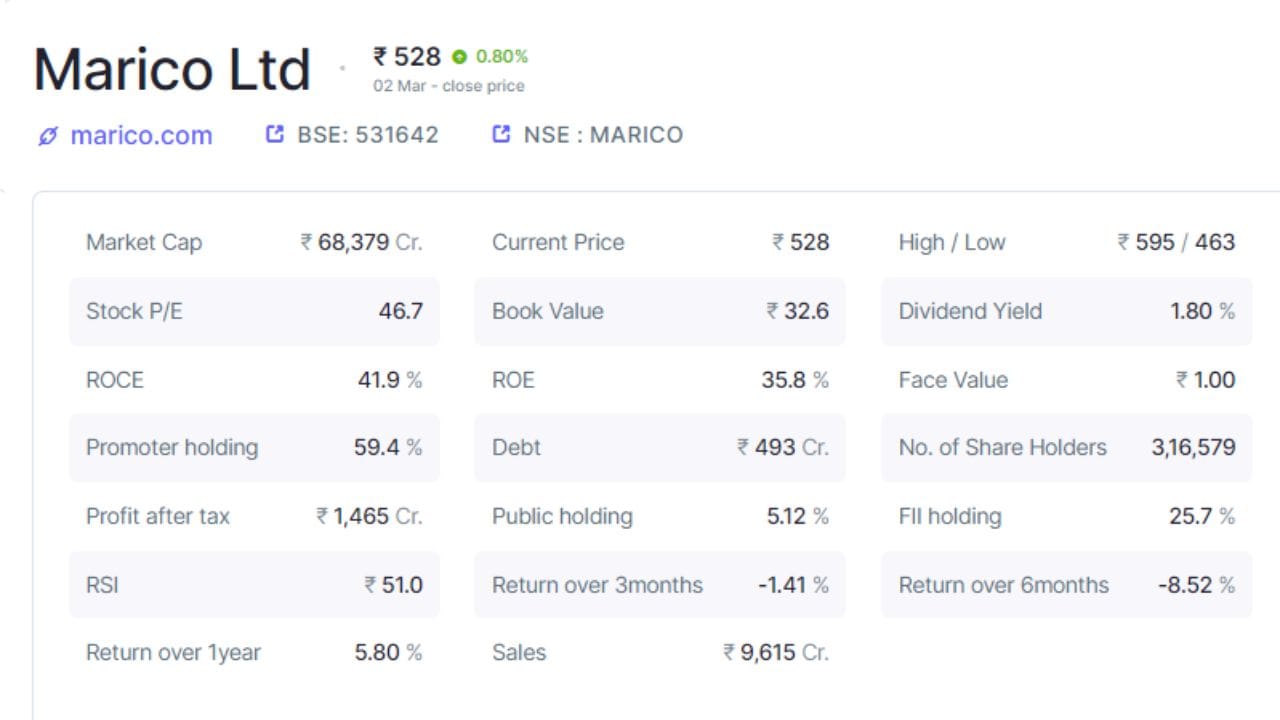This screenshot has height=720, width=1280.
Task: Click the rupee symbol next to Market Cap value
Action: [306, 242]
